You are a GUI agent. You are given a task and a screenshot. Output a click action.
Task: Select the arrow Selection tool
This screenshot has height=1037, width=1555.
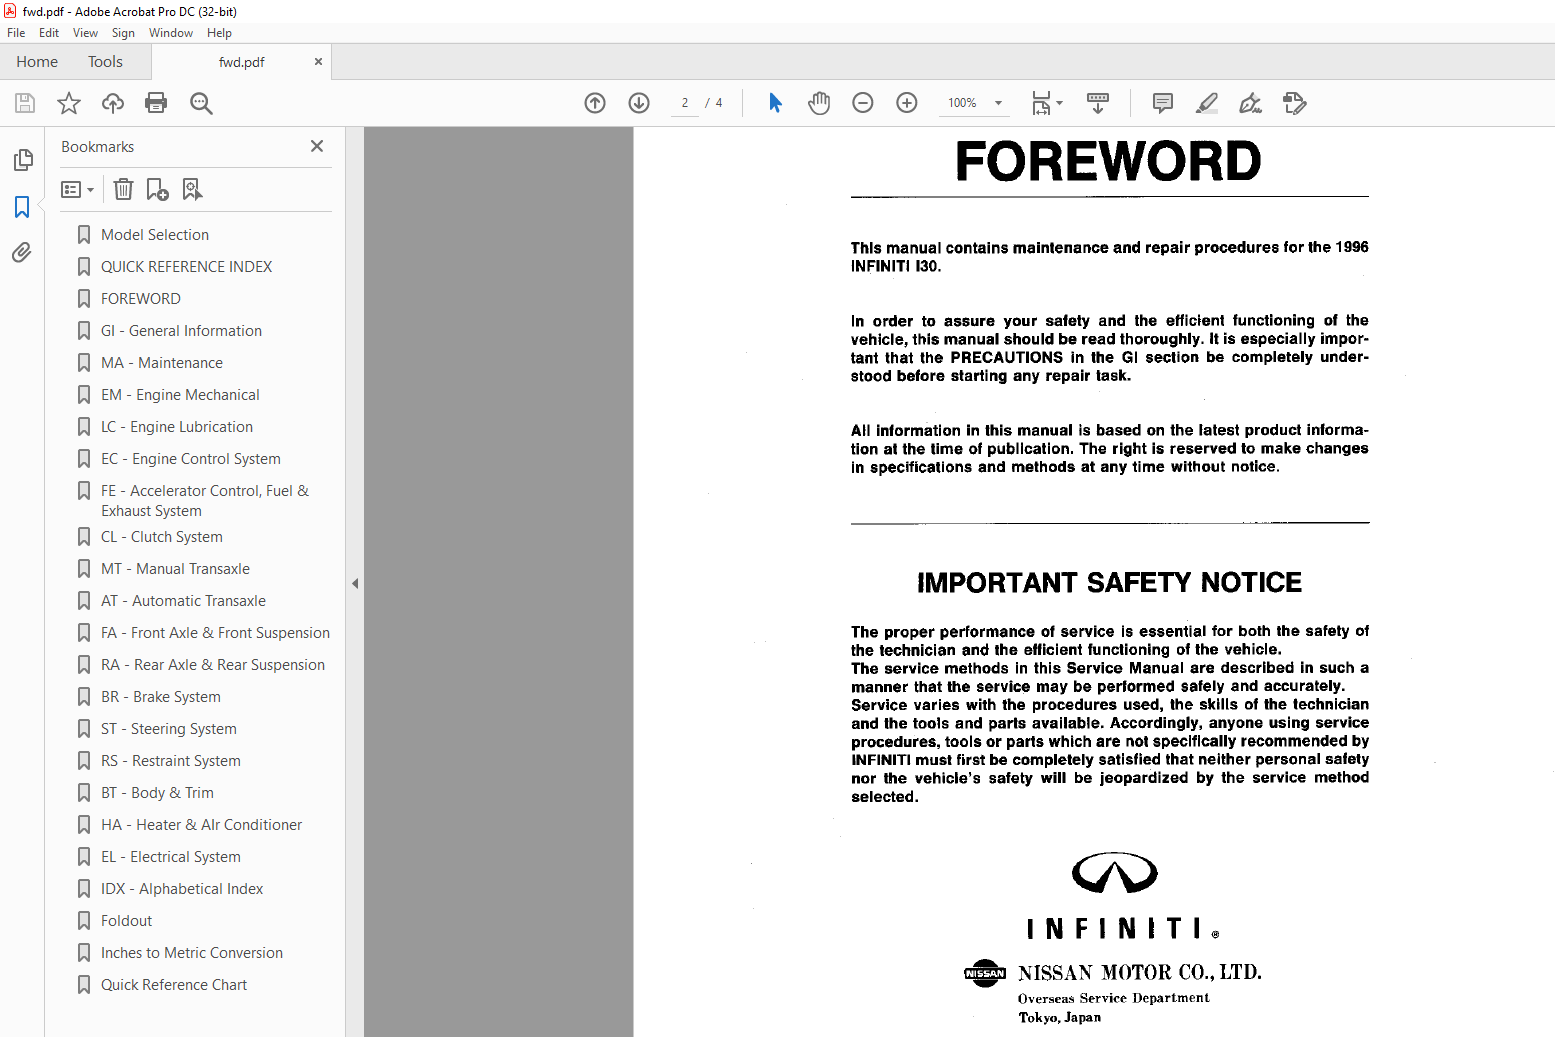[x=775, y=103]
